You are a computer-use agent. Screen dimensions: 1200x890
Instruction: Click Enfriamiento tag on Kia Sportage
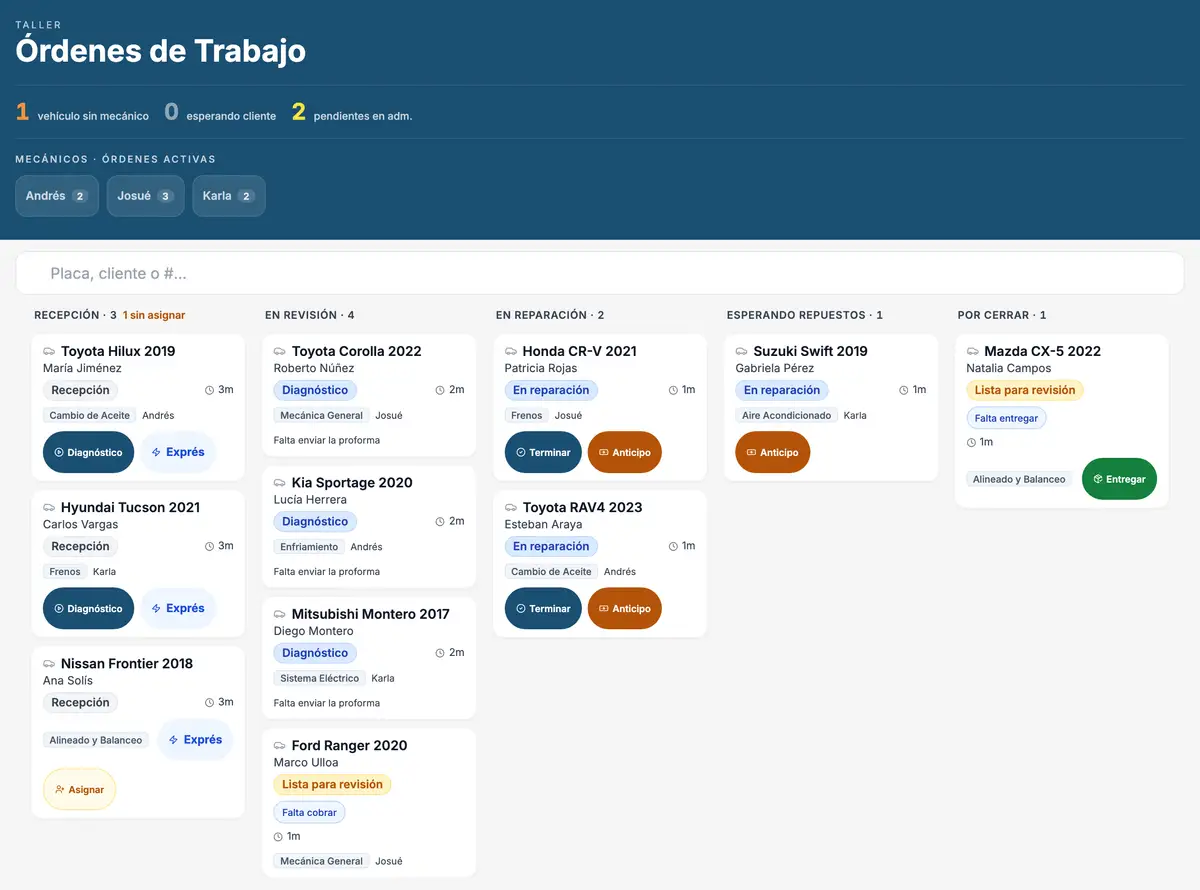(x=309, y=547)
